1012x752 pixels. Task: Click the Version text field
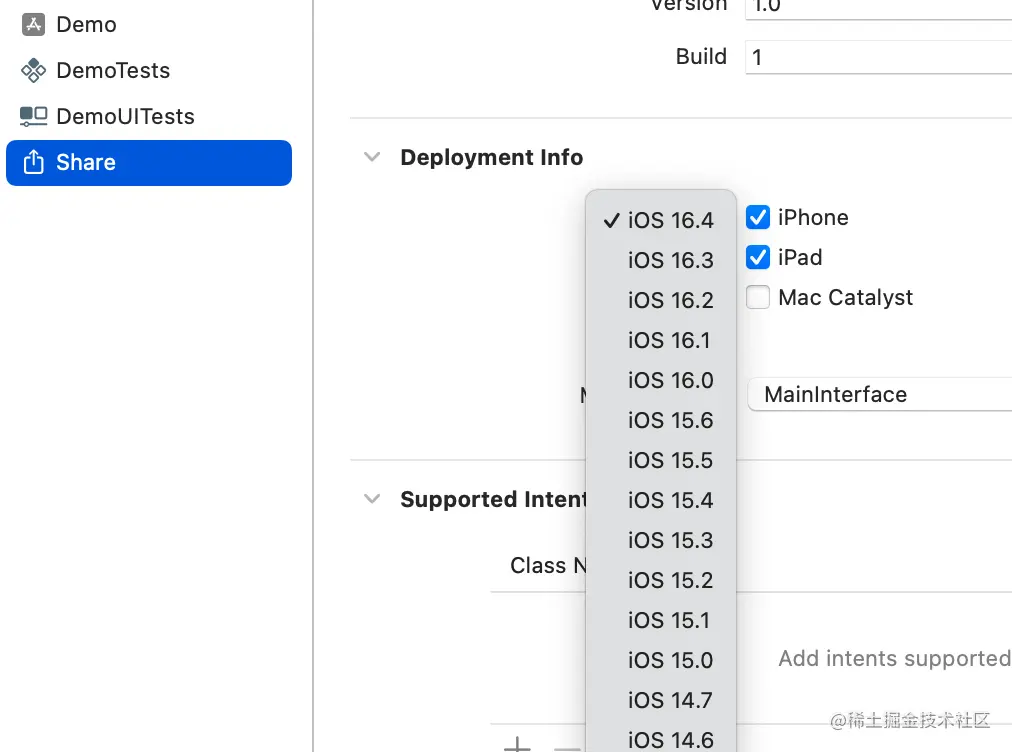pos(878,6)
